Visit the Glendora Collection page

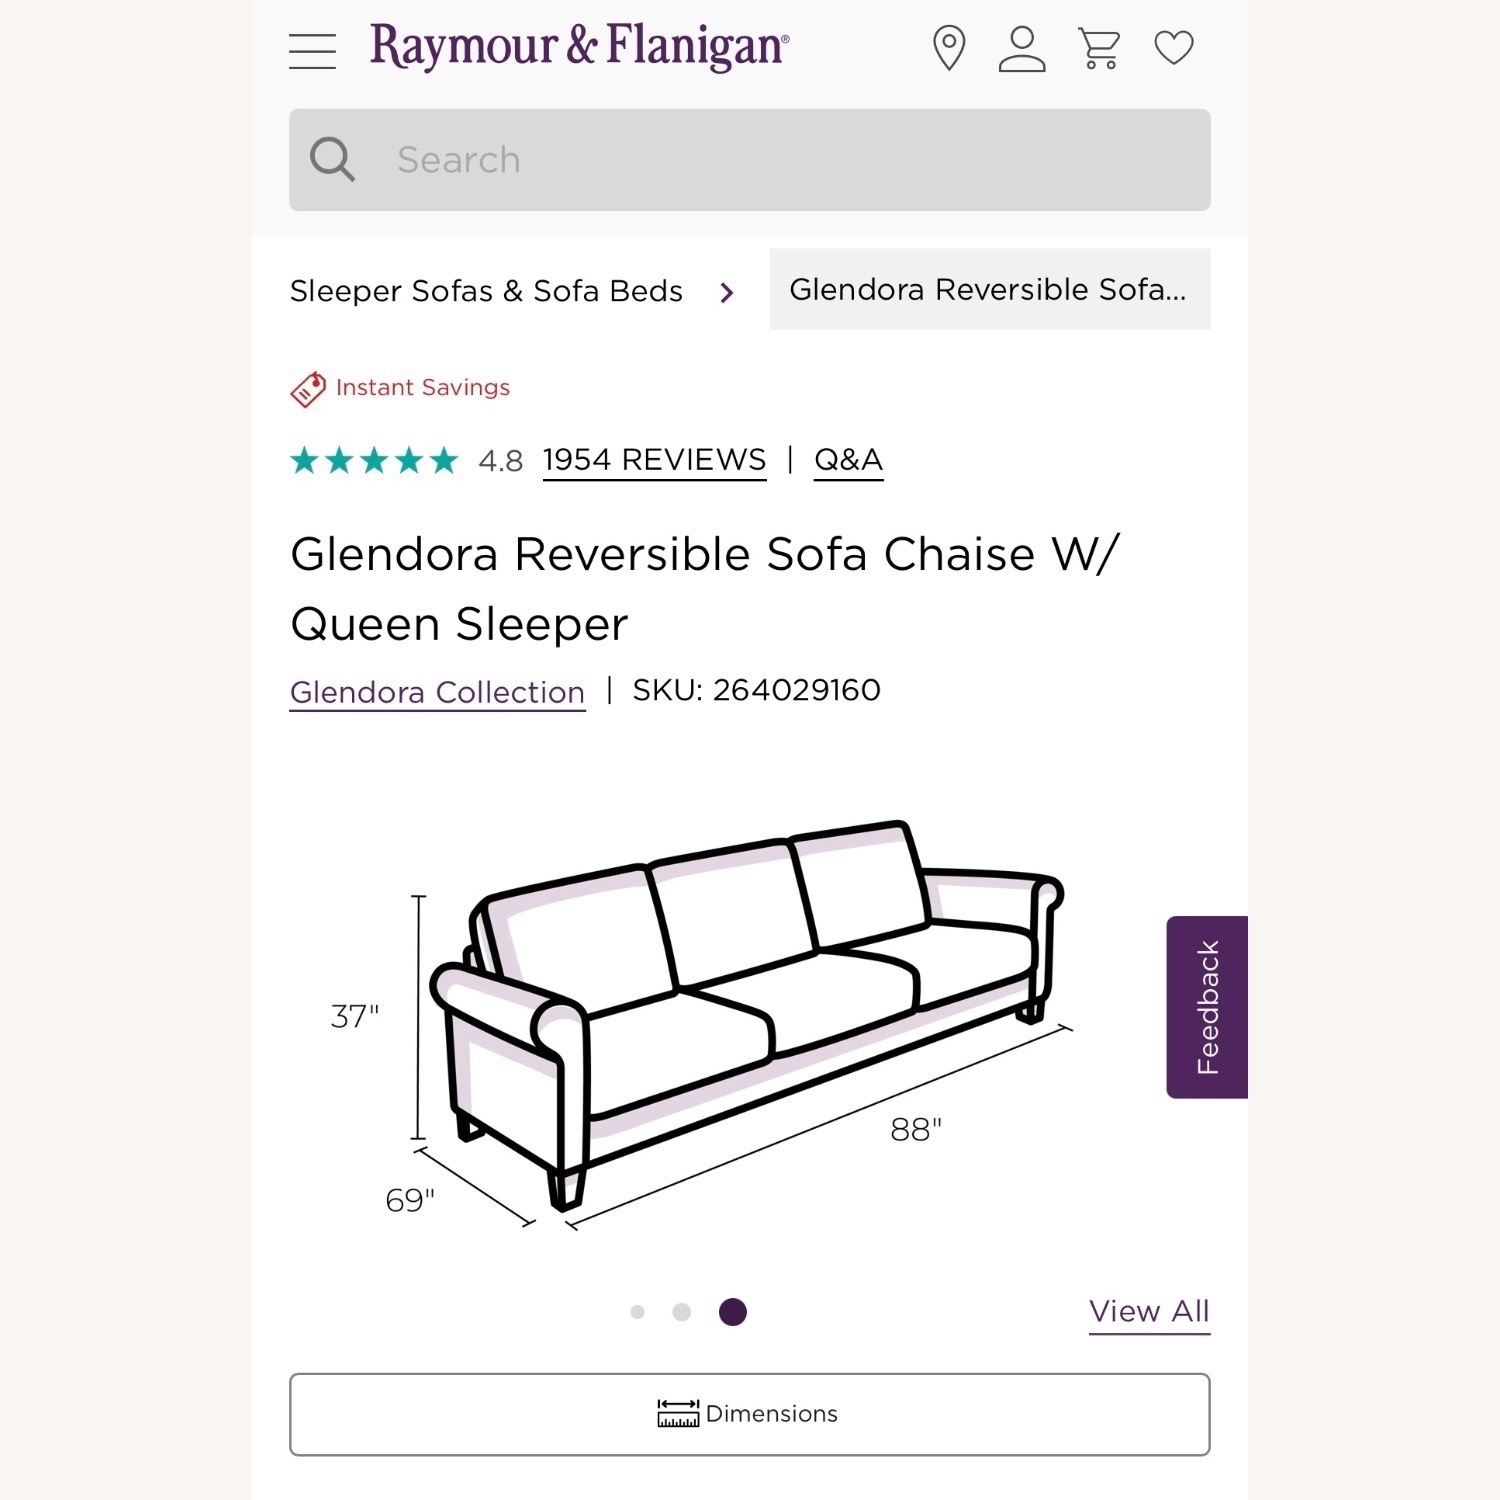438,691
